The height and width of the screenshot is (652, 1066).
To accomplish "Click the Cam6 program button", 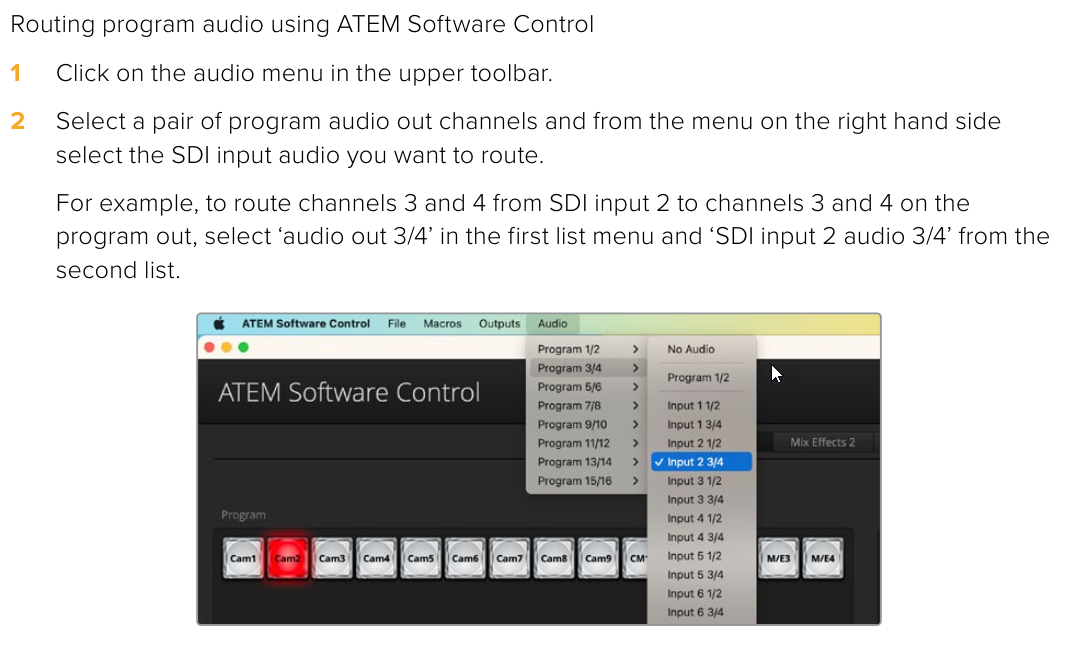I will [x=465, y=558].
